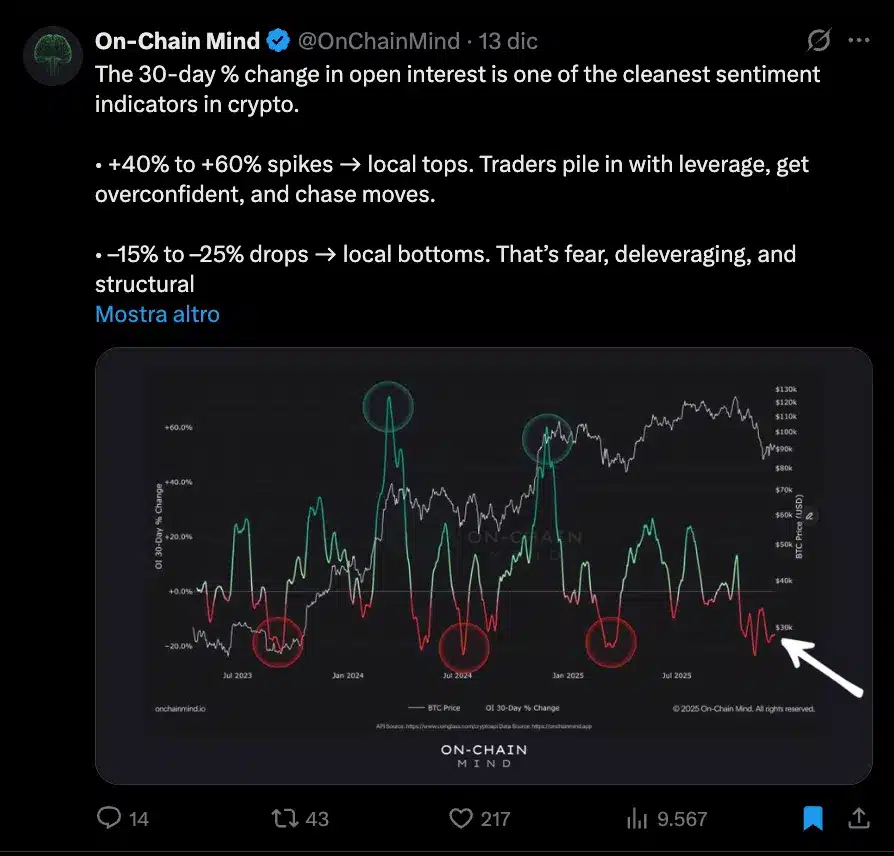Click the "OI 30-Day % Change" legend entry
This screenshot has height=856, width=894.
click(x=523, y=707)
